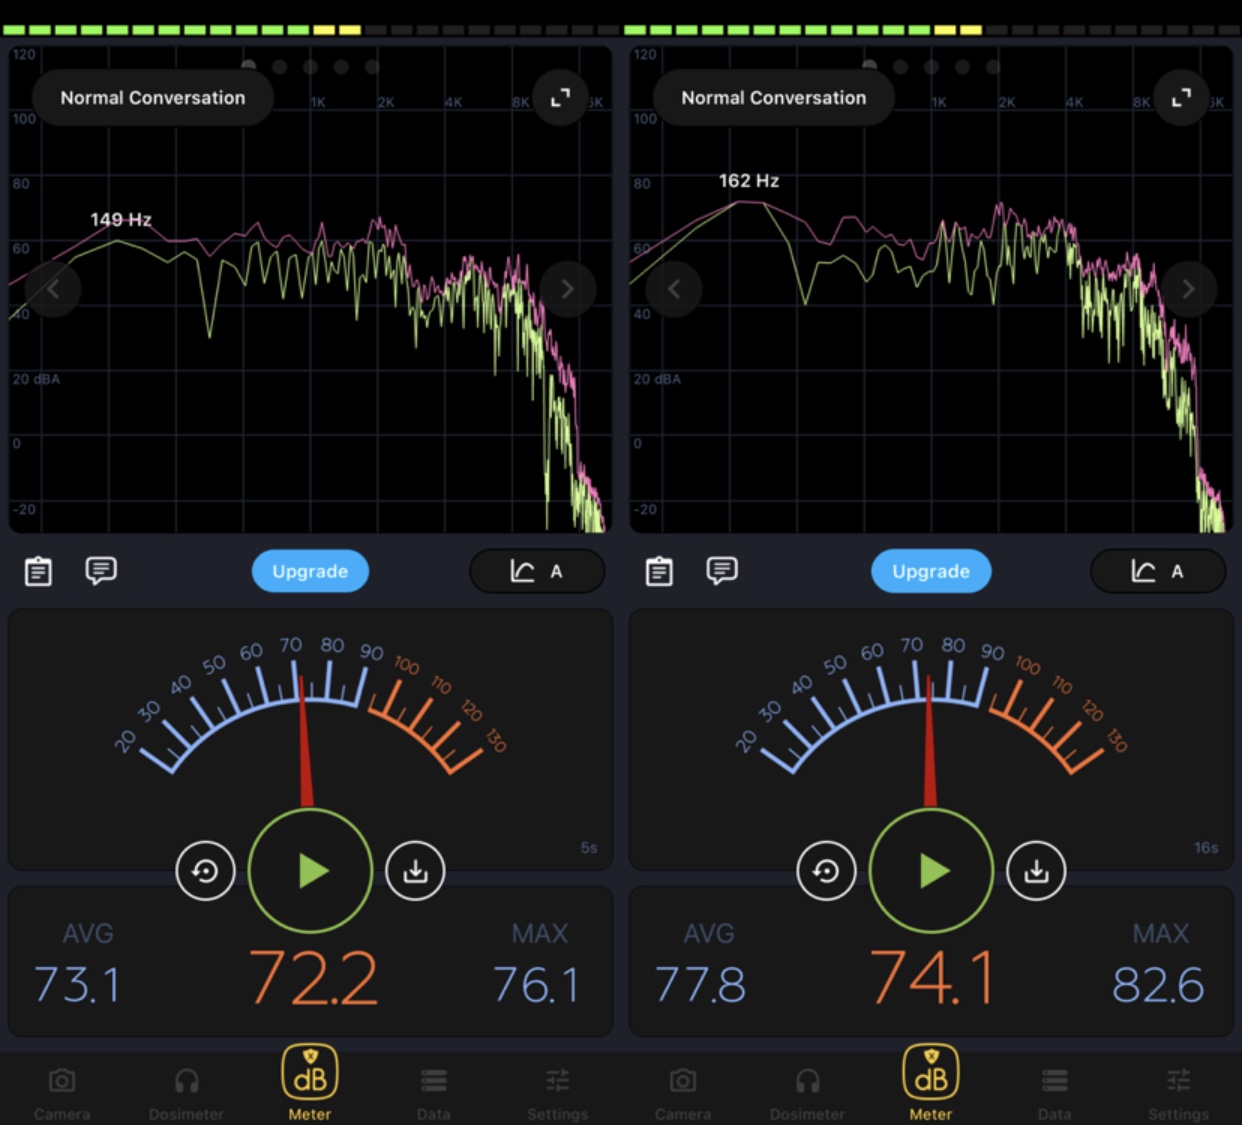Tap Normal Conversation label in right panel
The image size is (1242, 1125).
[773, 98]
